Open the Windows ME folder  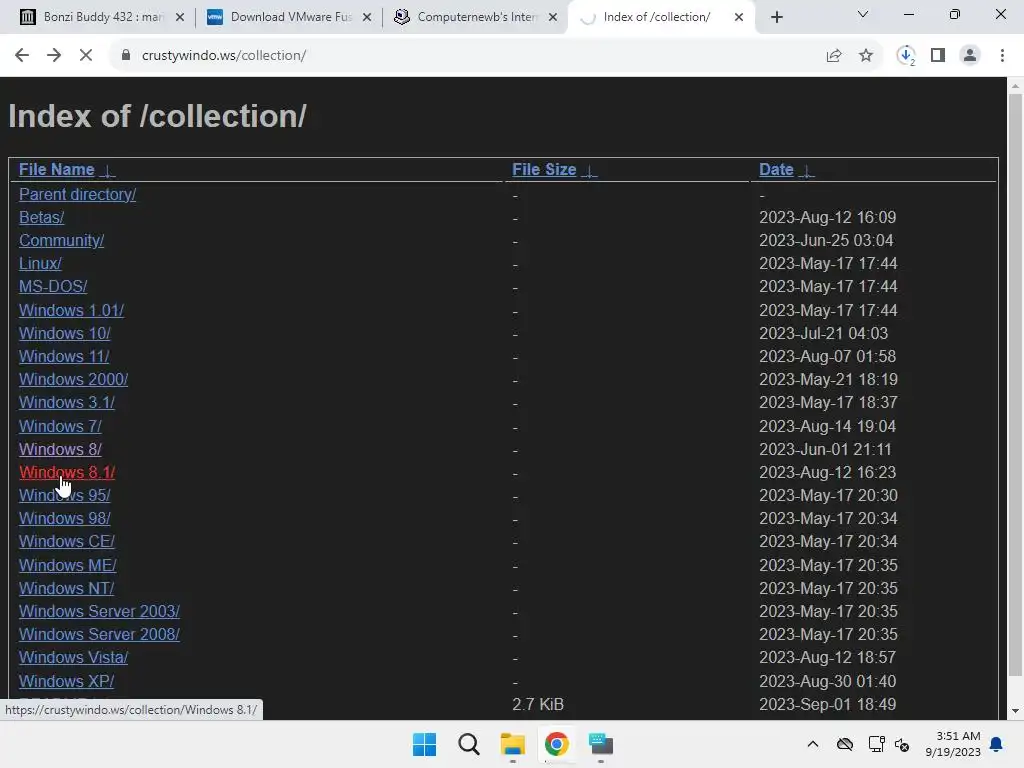coord(67,566)
